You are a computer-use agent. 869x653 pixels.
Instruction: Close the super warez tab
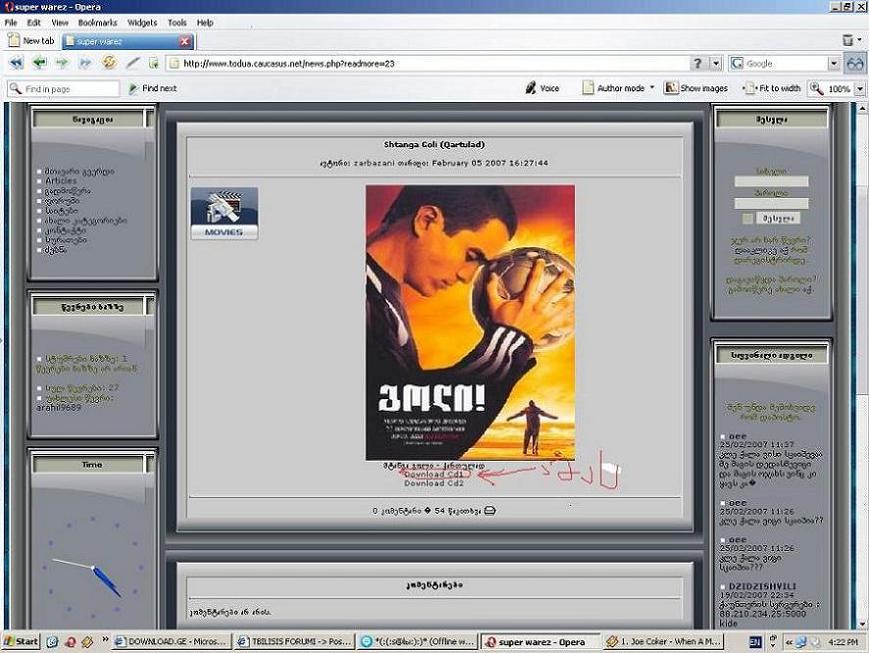(x=185, y=41)
